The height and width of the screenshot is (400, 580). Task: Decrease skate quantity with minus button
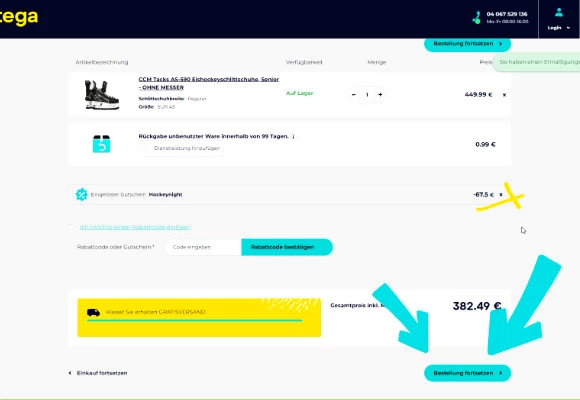point(354,95)
